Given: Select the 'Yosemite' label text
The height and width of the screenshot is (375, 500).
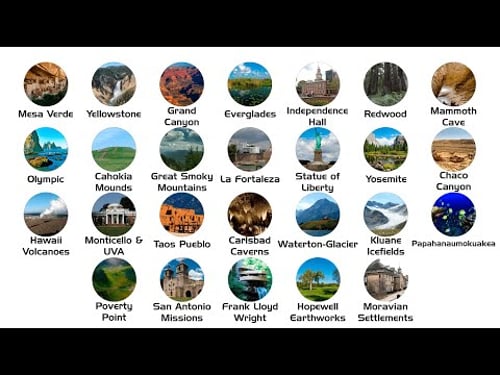Looking at the screenshot, I should pos(386,179).
